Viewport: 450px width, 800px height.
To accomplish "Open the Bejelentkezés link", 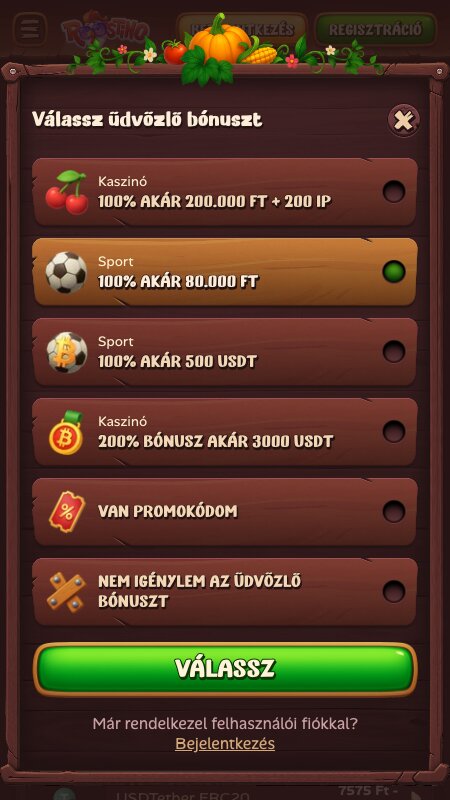I will [x=225, y=743].
